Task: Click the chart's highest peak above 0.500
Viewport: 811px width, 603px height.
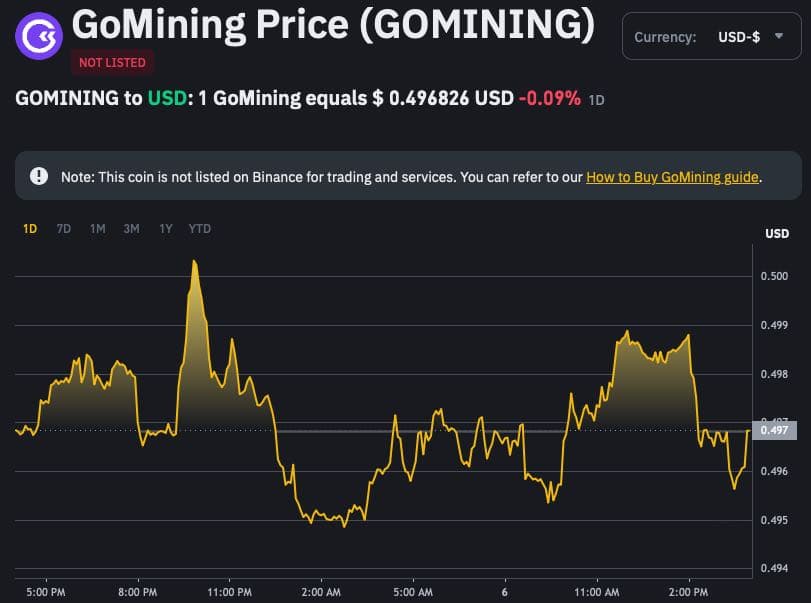Action: pos(194,262)
